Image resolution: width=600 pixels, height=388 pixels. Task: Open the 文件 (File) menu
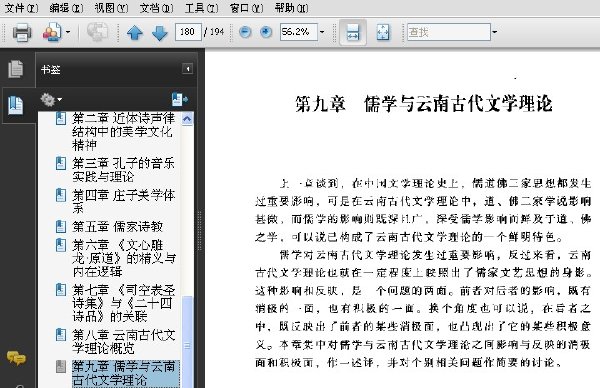[21, 8]
